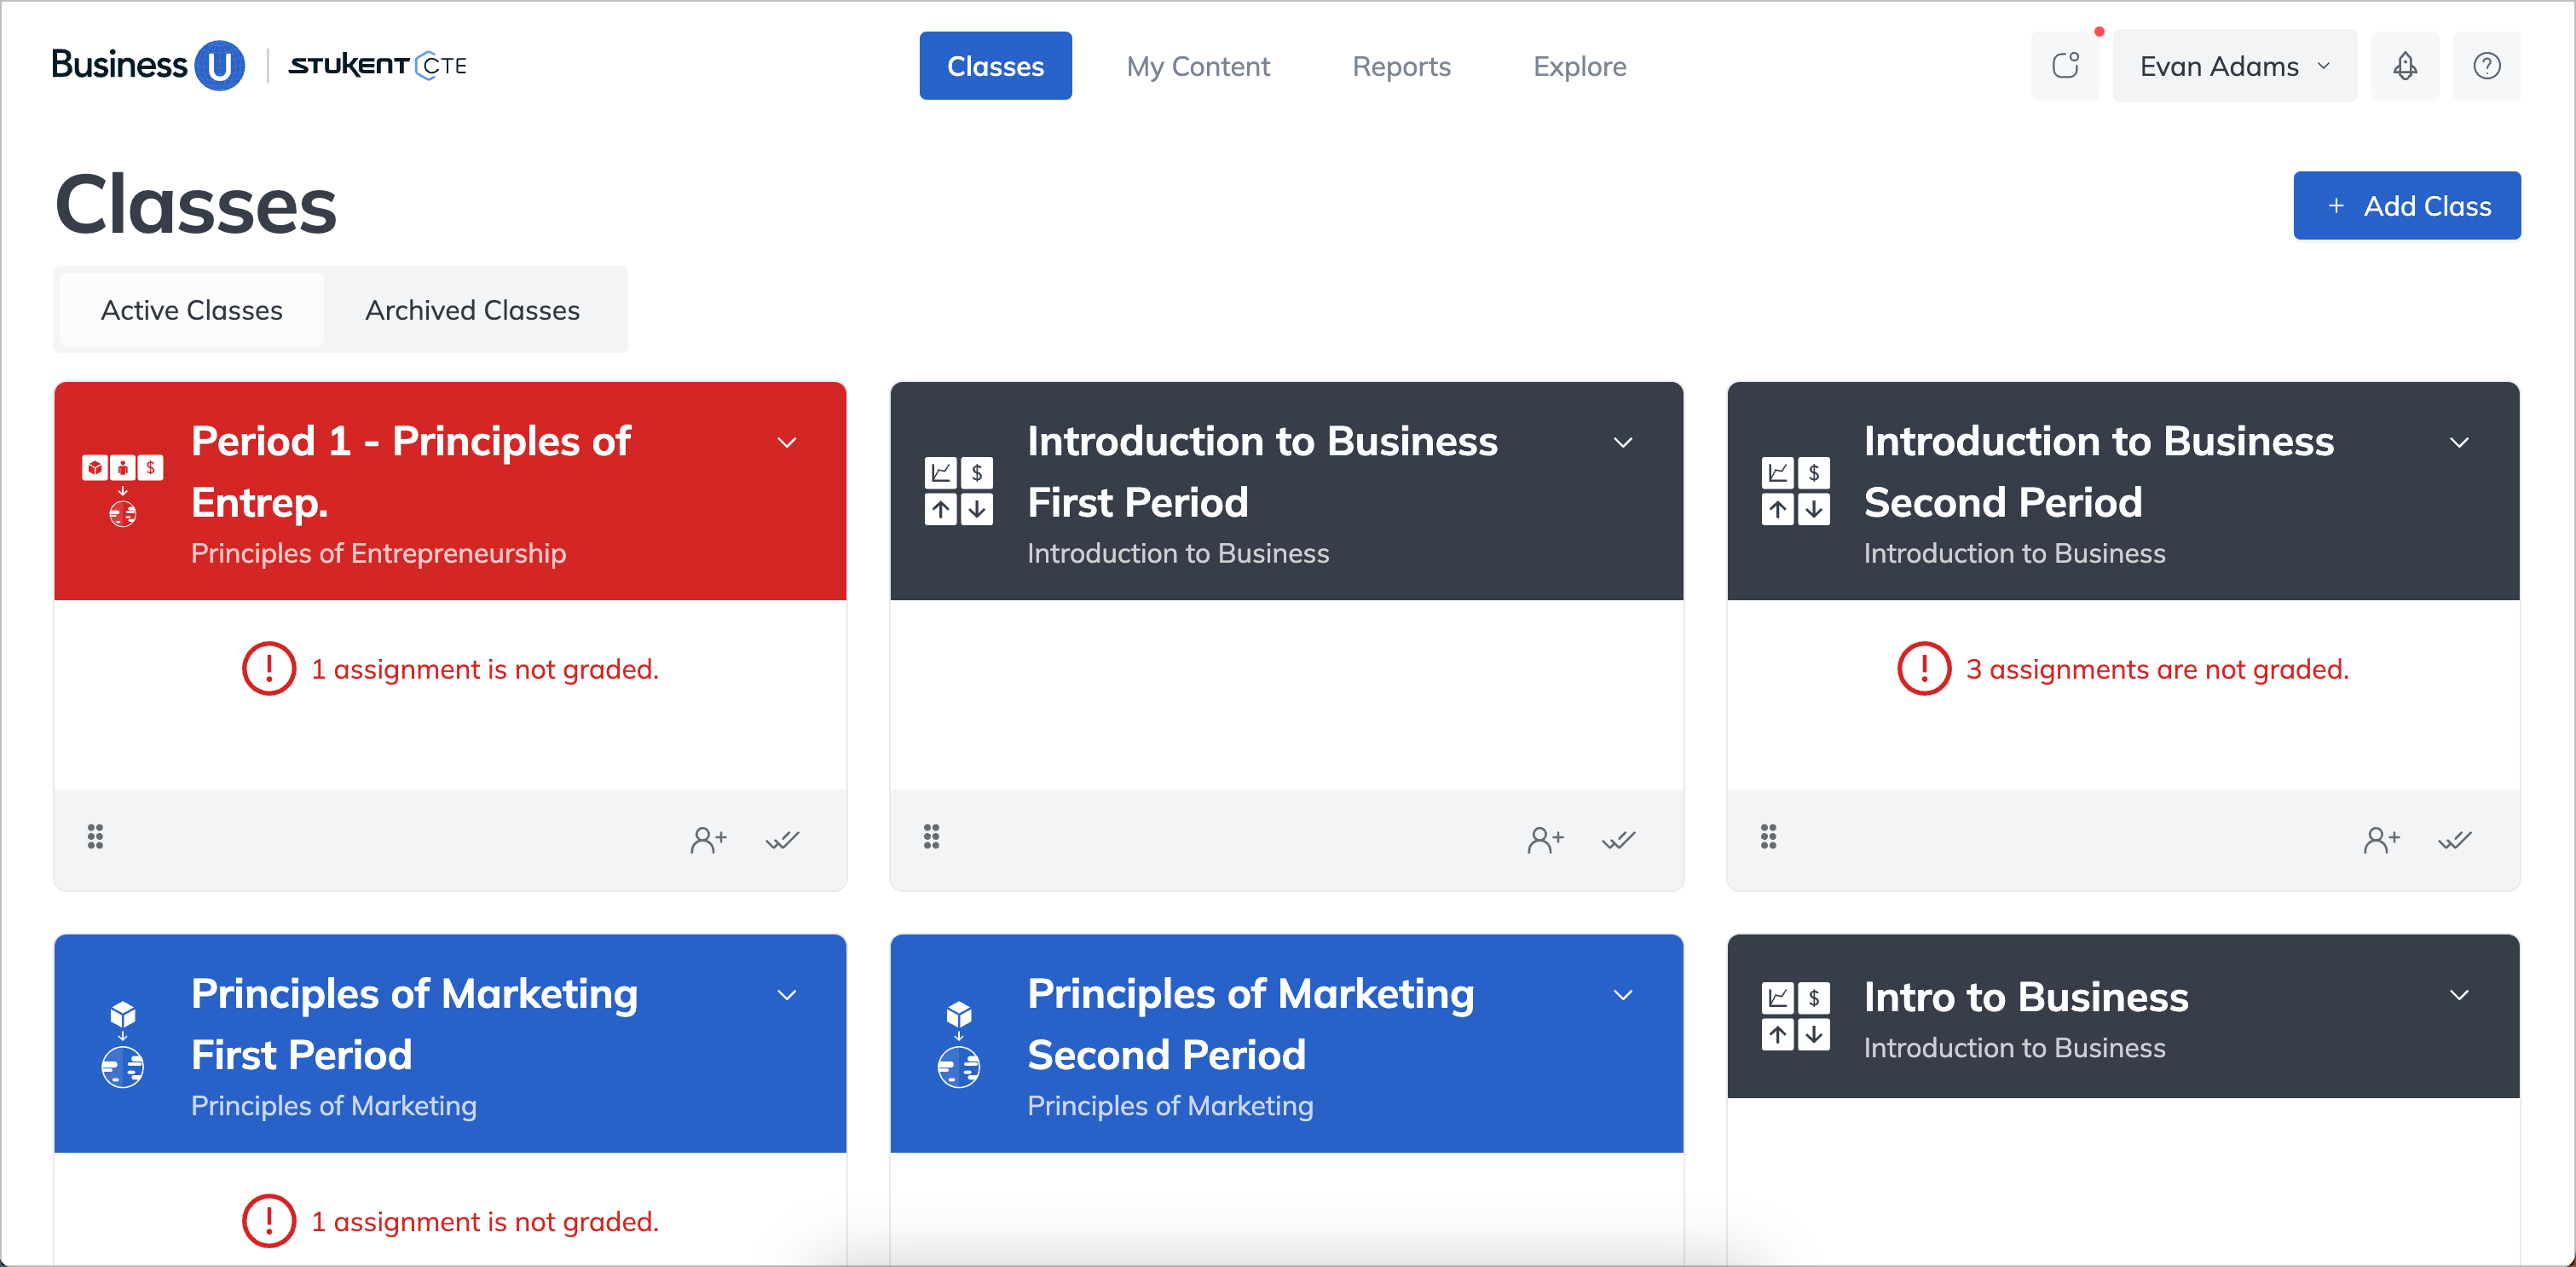This screenshot has height=1267, width=2576.
Task: Click '1 assignment is not graded' on Entrep. card
Action: pyautogui.click(x=484, y=669)
